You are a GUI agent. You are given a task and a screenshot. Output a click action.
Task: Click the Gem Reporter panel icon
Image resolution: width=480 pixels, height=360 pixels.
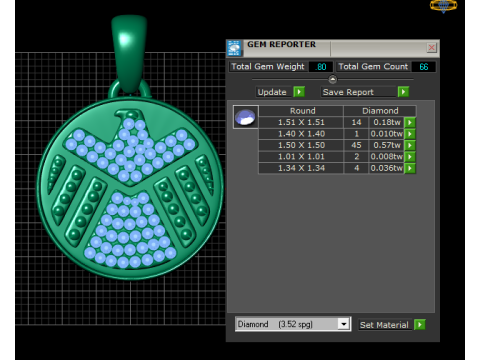[234, 48]
